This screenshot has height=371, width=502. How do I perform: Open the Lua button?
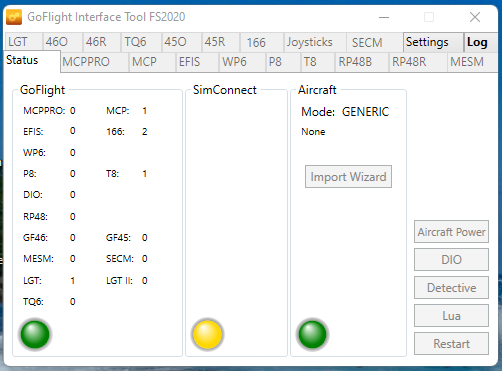coord(451,316)
